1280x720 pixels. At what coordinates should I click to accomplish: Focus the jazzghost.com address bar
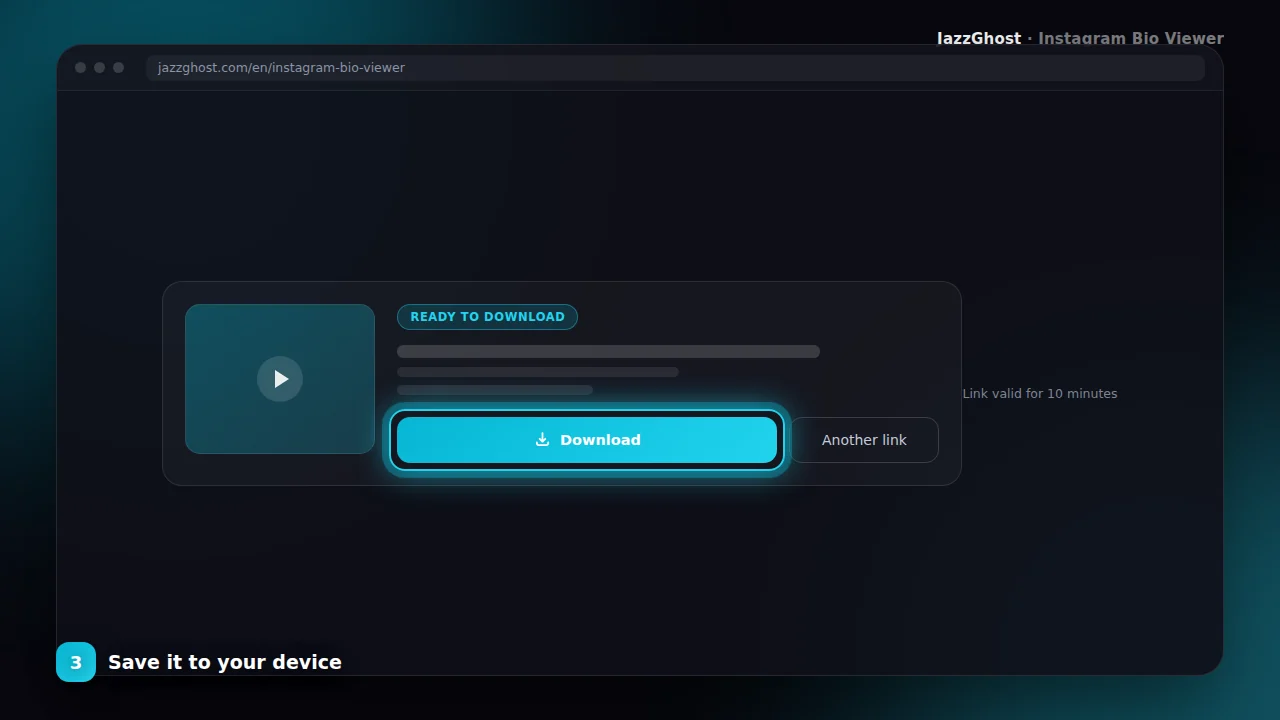675,68
